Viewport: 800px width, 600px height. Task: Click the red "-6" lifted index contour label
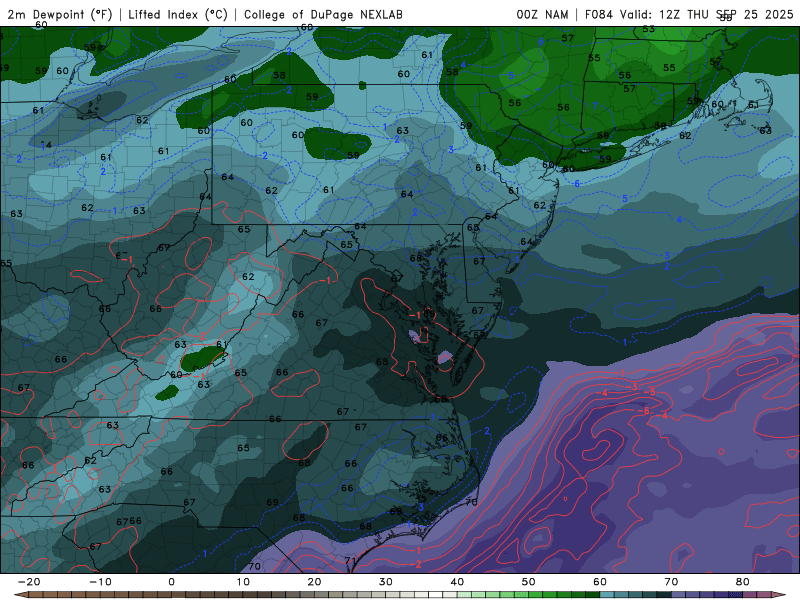click(x=644, y=411)
